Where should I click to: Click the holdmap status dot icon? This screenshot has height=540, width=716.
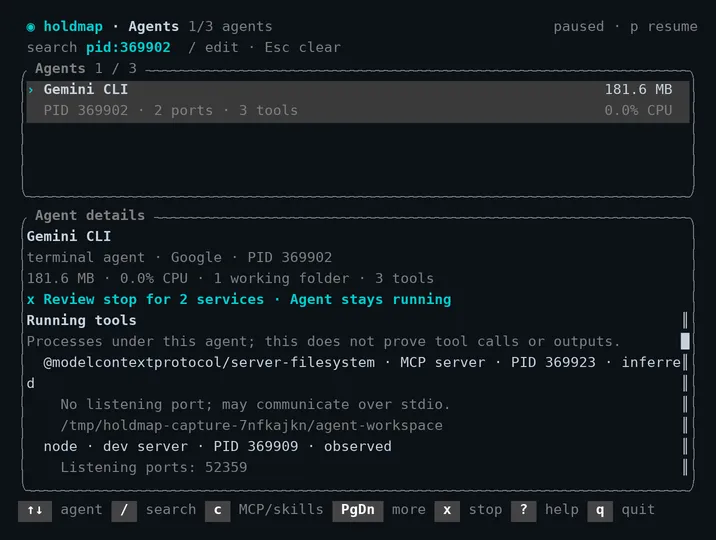click(31, 27)
